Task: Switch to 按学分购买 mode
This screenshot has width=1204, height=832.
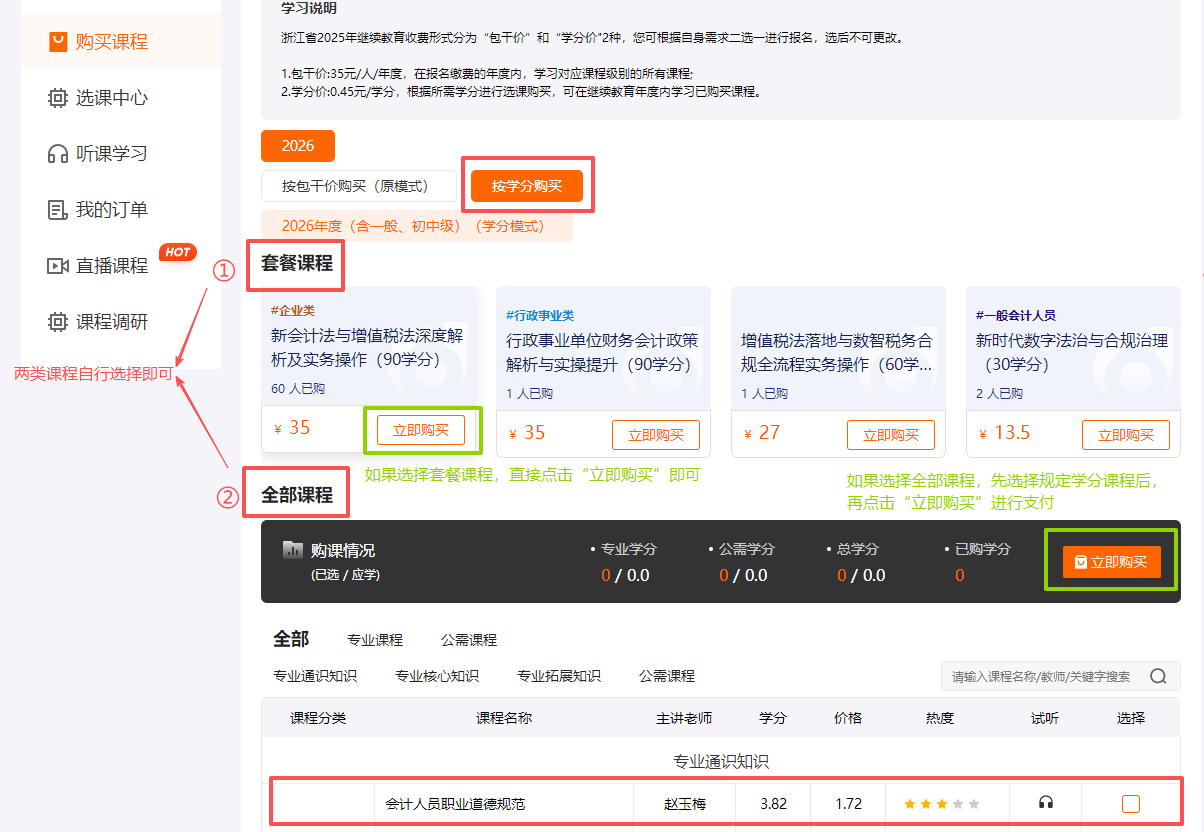Action: pyautogui.click(x=527, y=185)
